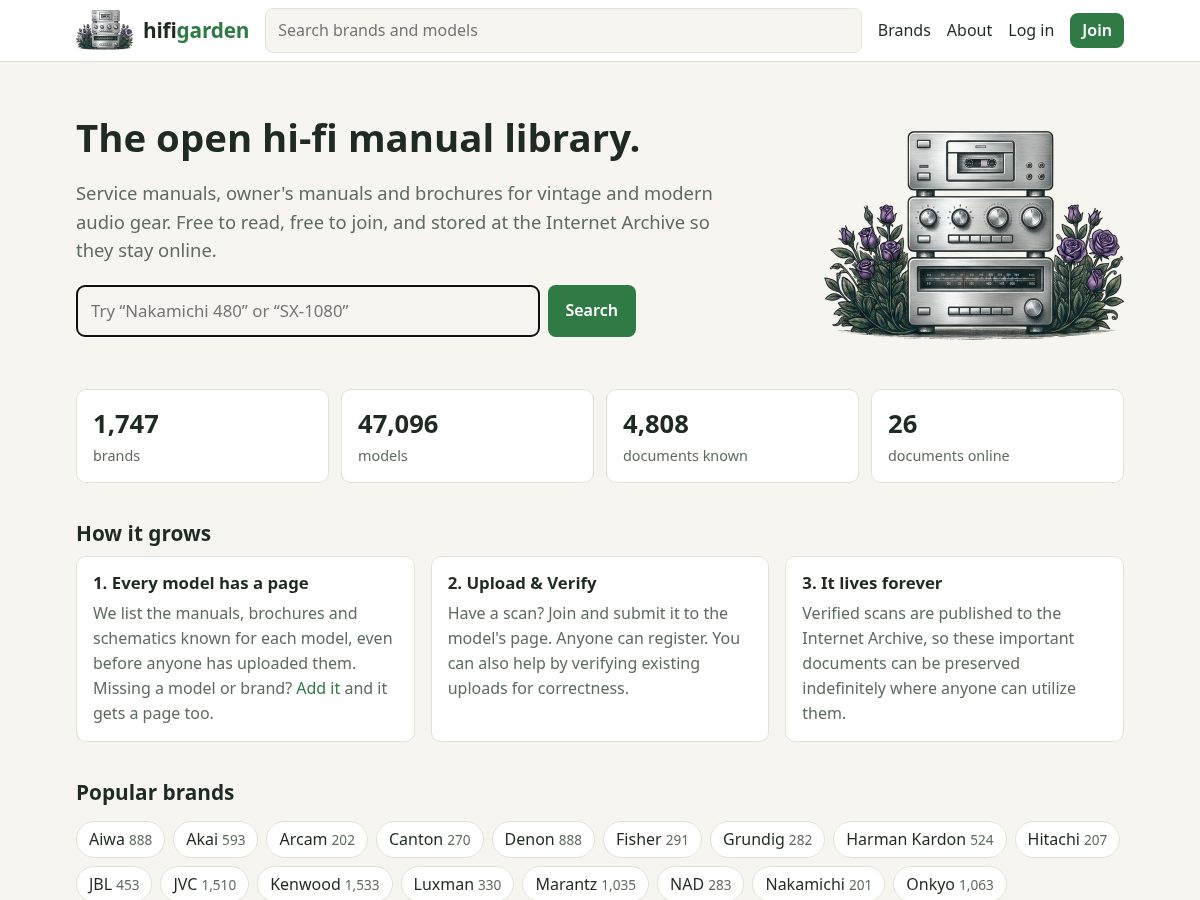
Task: Open the Canton 270 brand chip
Action: coord(430,840)
